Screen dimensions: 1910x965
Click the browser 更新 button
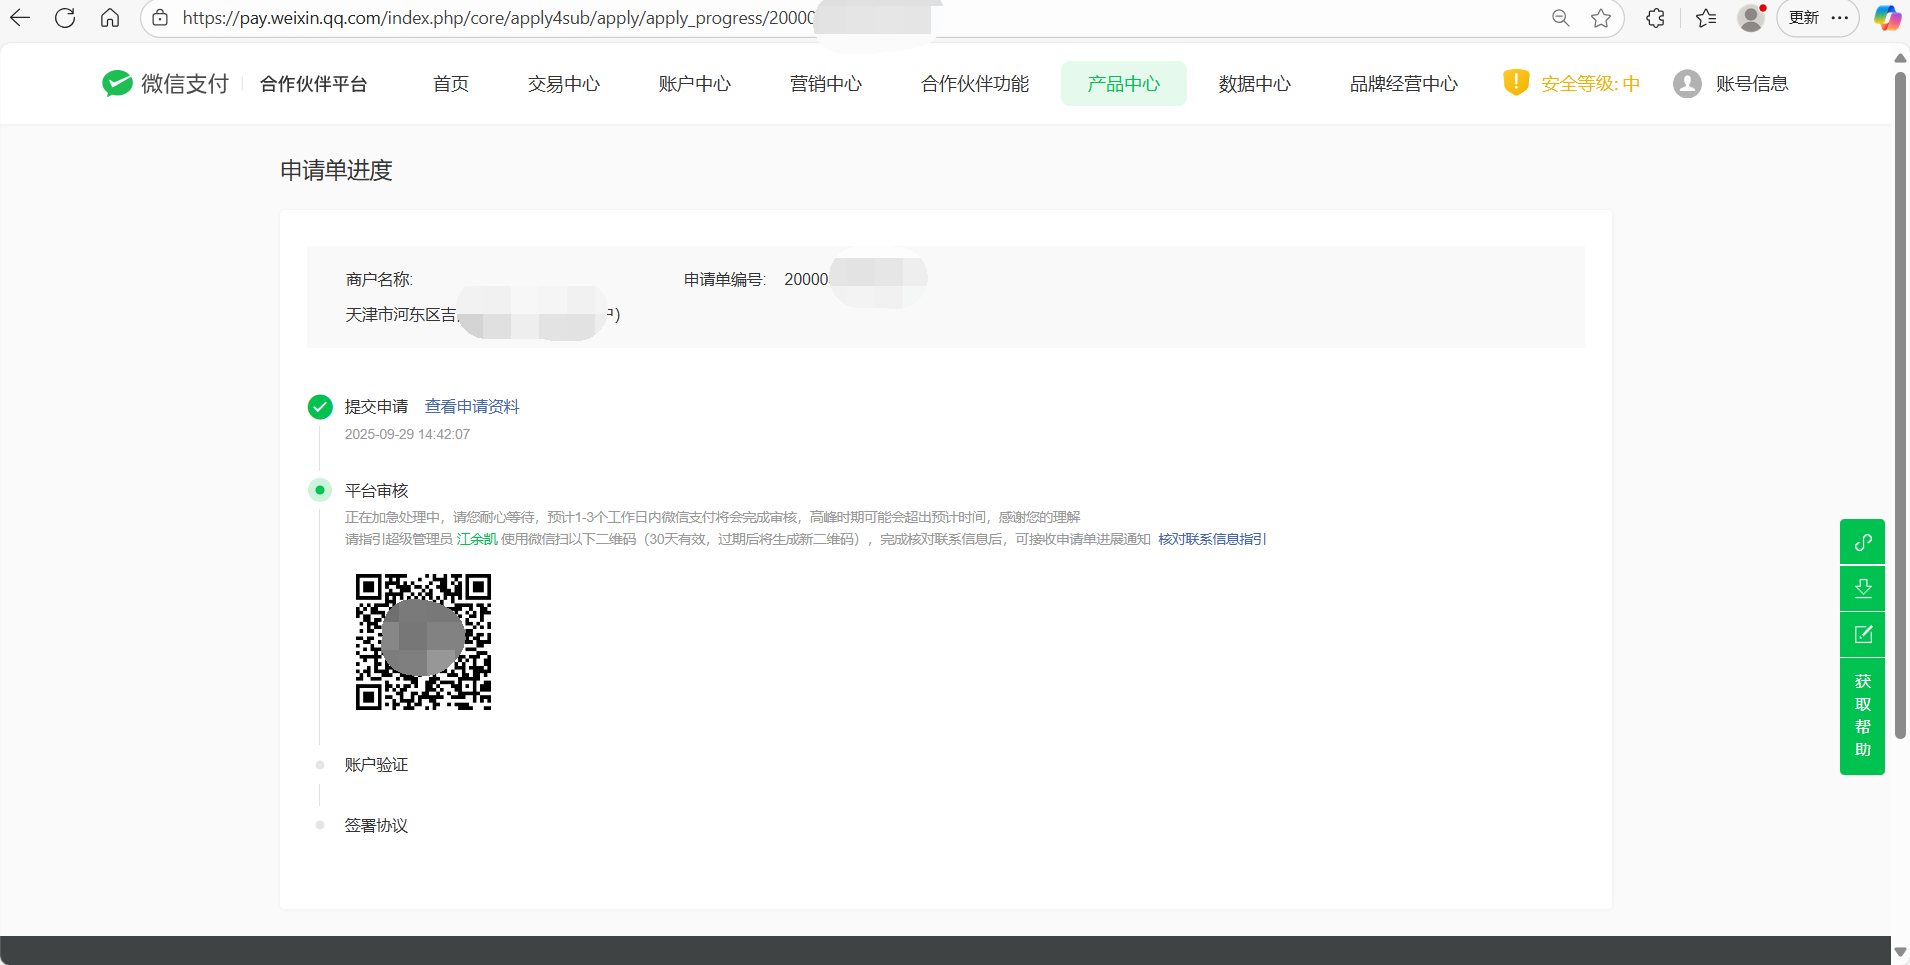(x=1804, y=18)
